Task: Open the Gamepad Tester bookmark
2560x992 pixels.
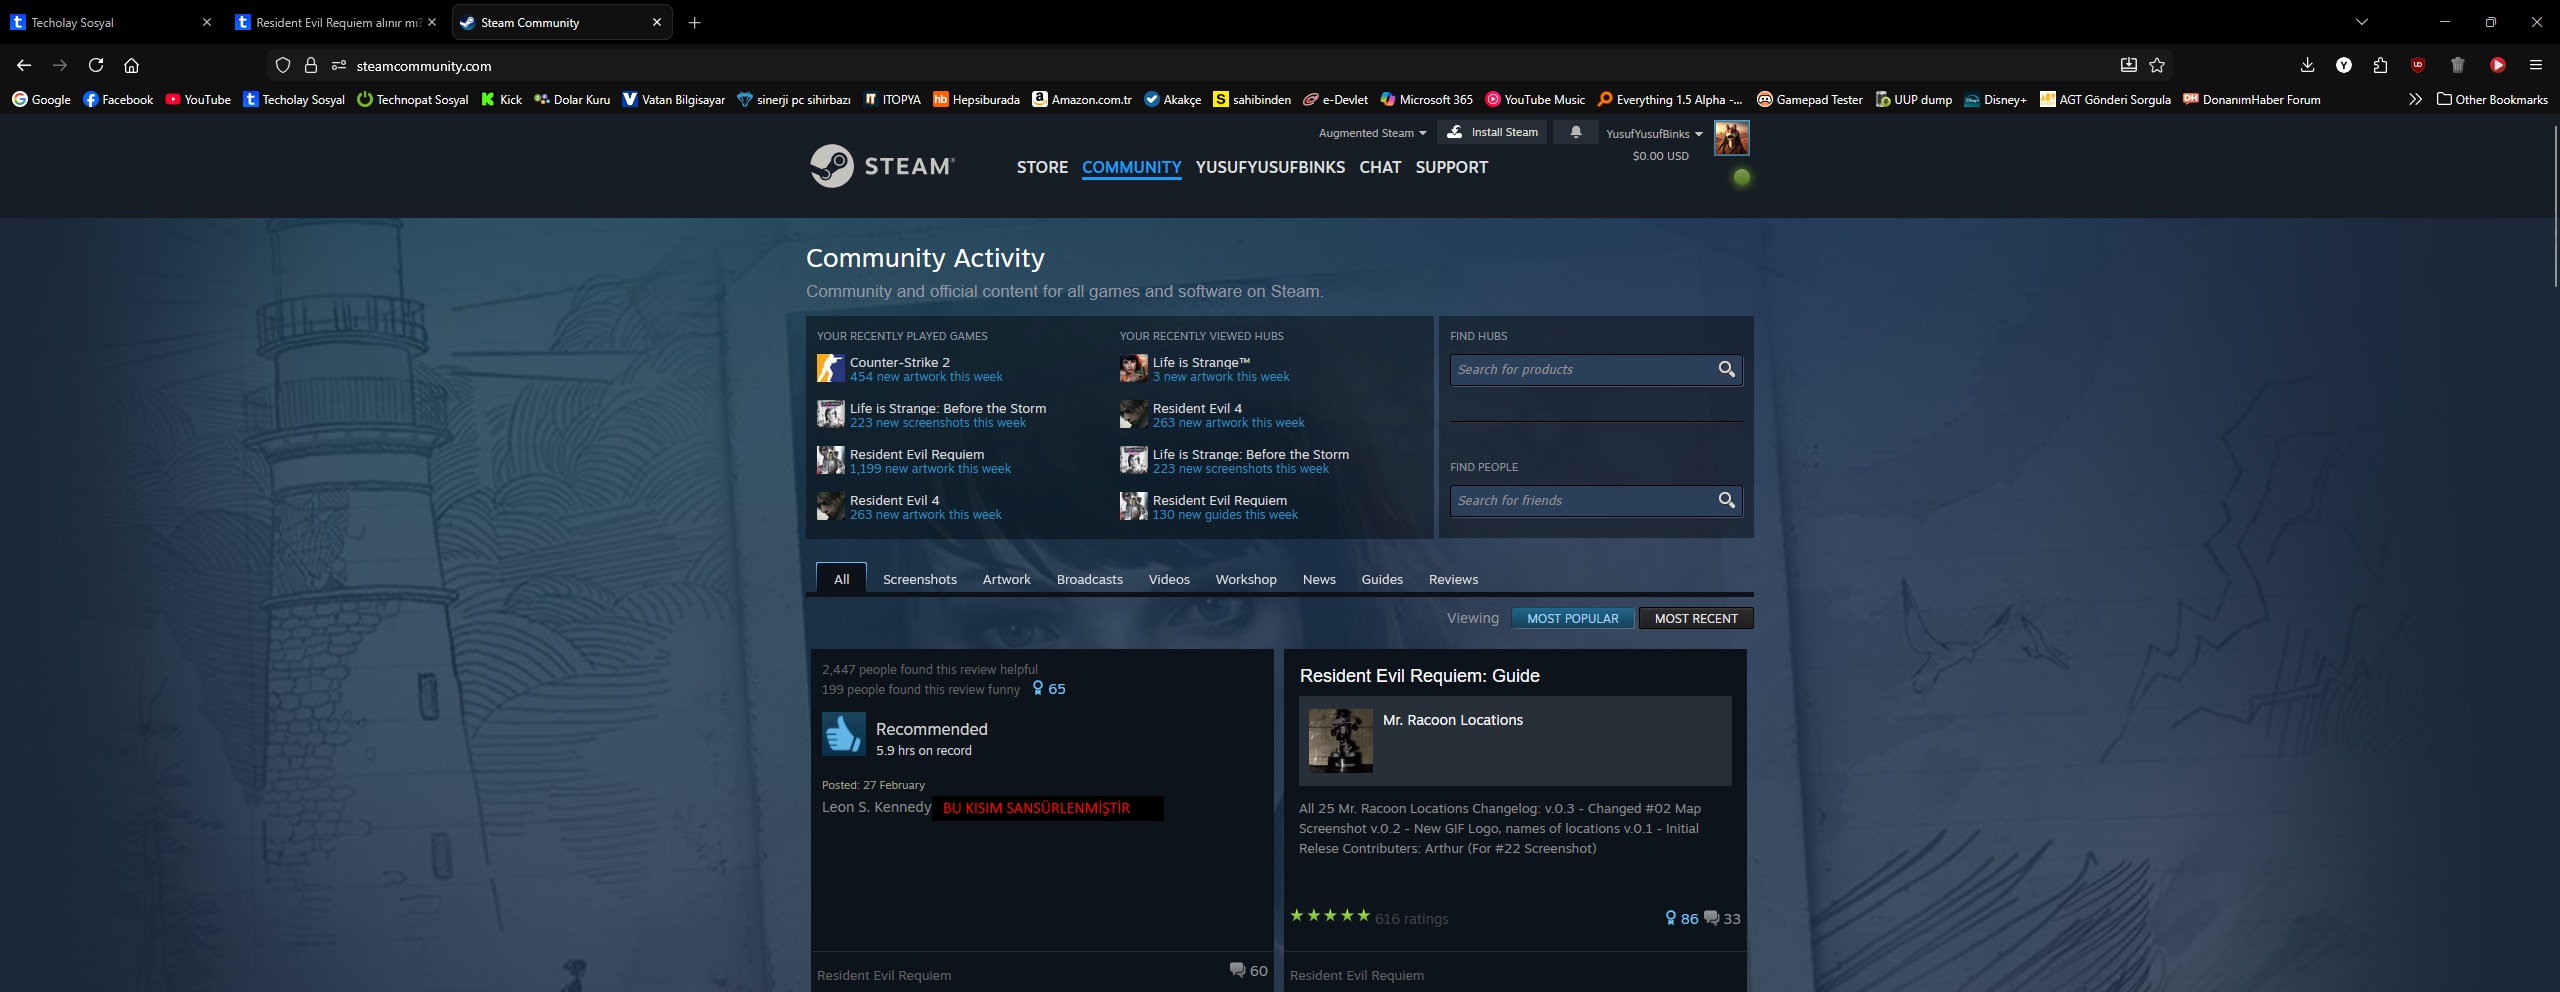Action: (1810, 99)
